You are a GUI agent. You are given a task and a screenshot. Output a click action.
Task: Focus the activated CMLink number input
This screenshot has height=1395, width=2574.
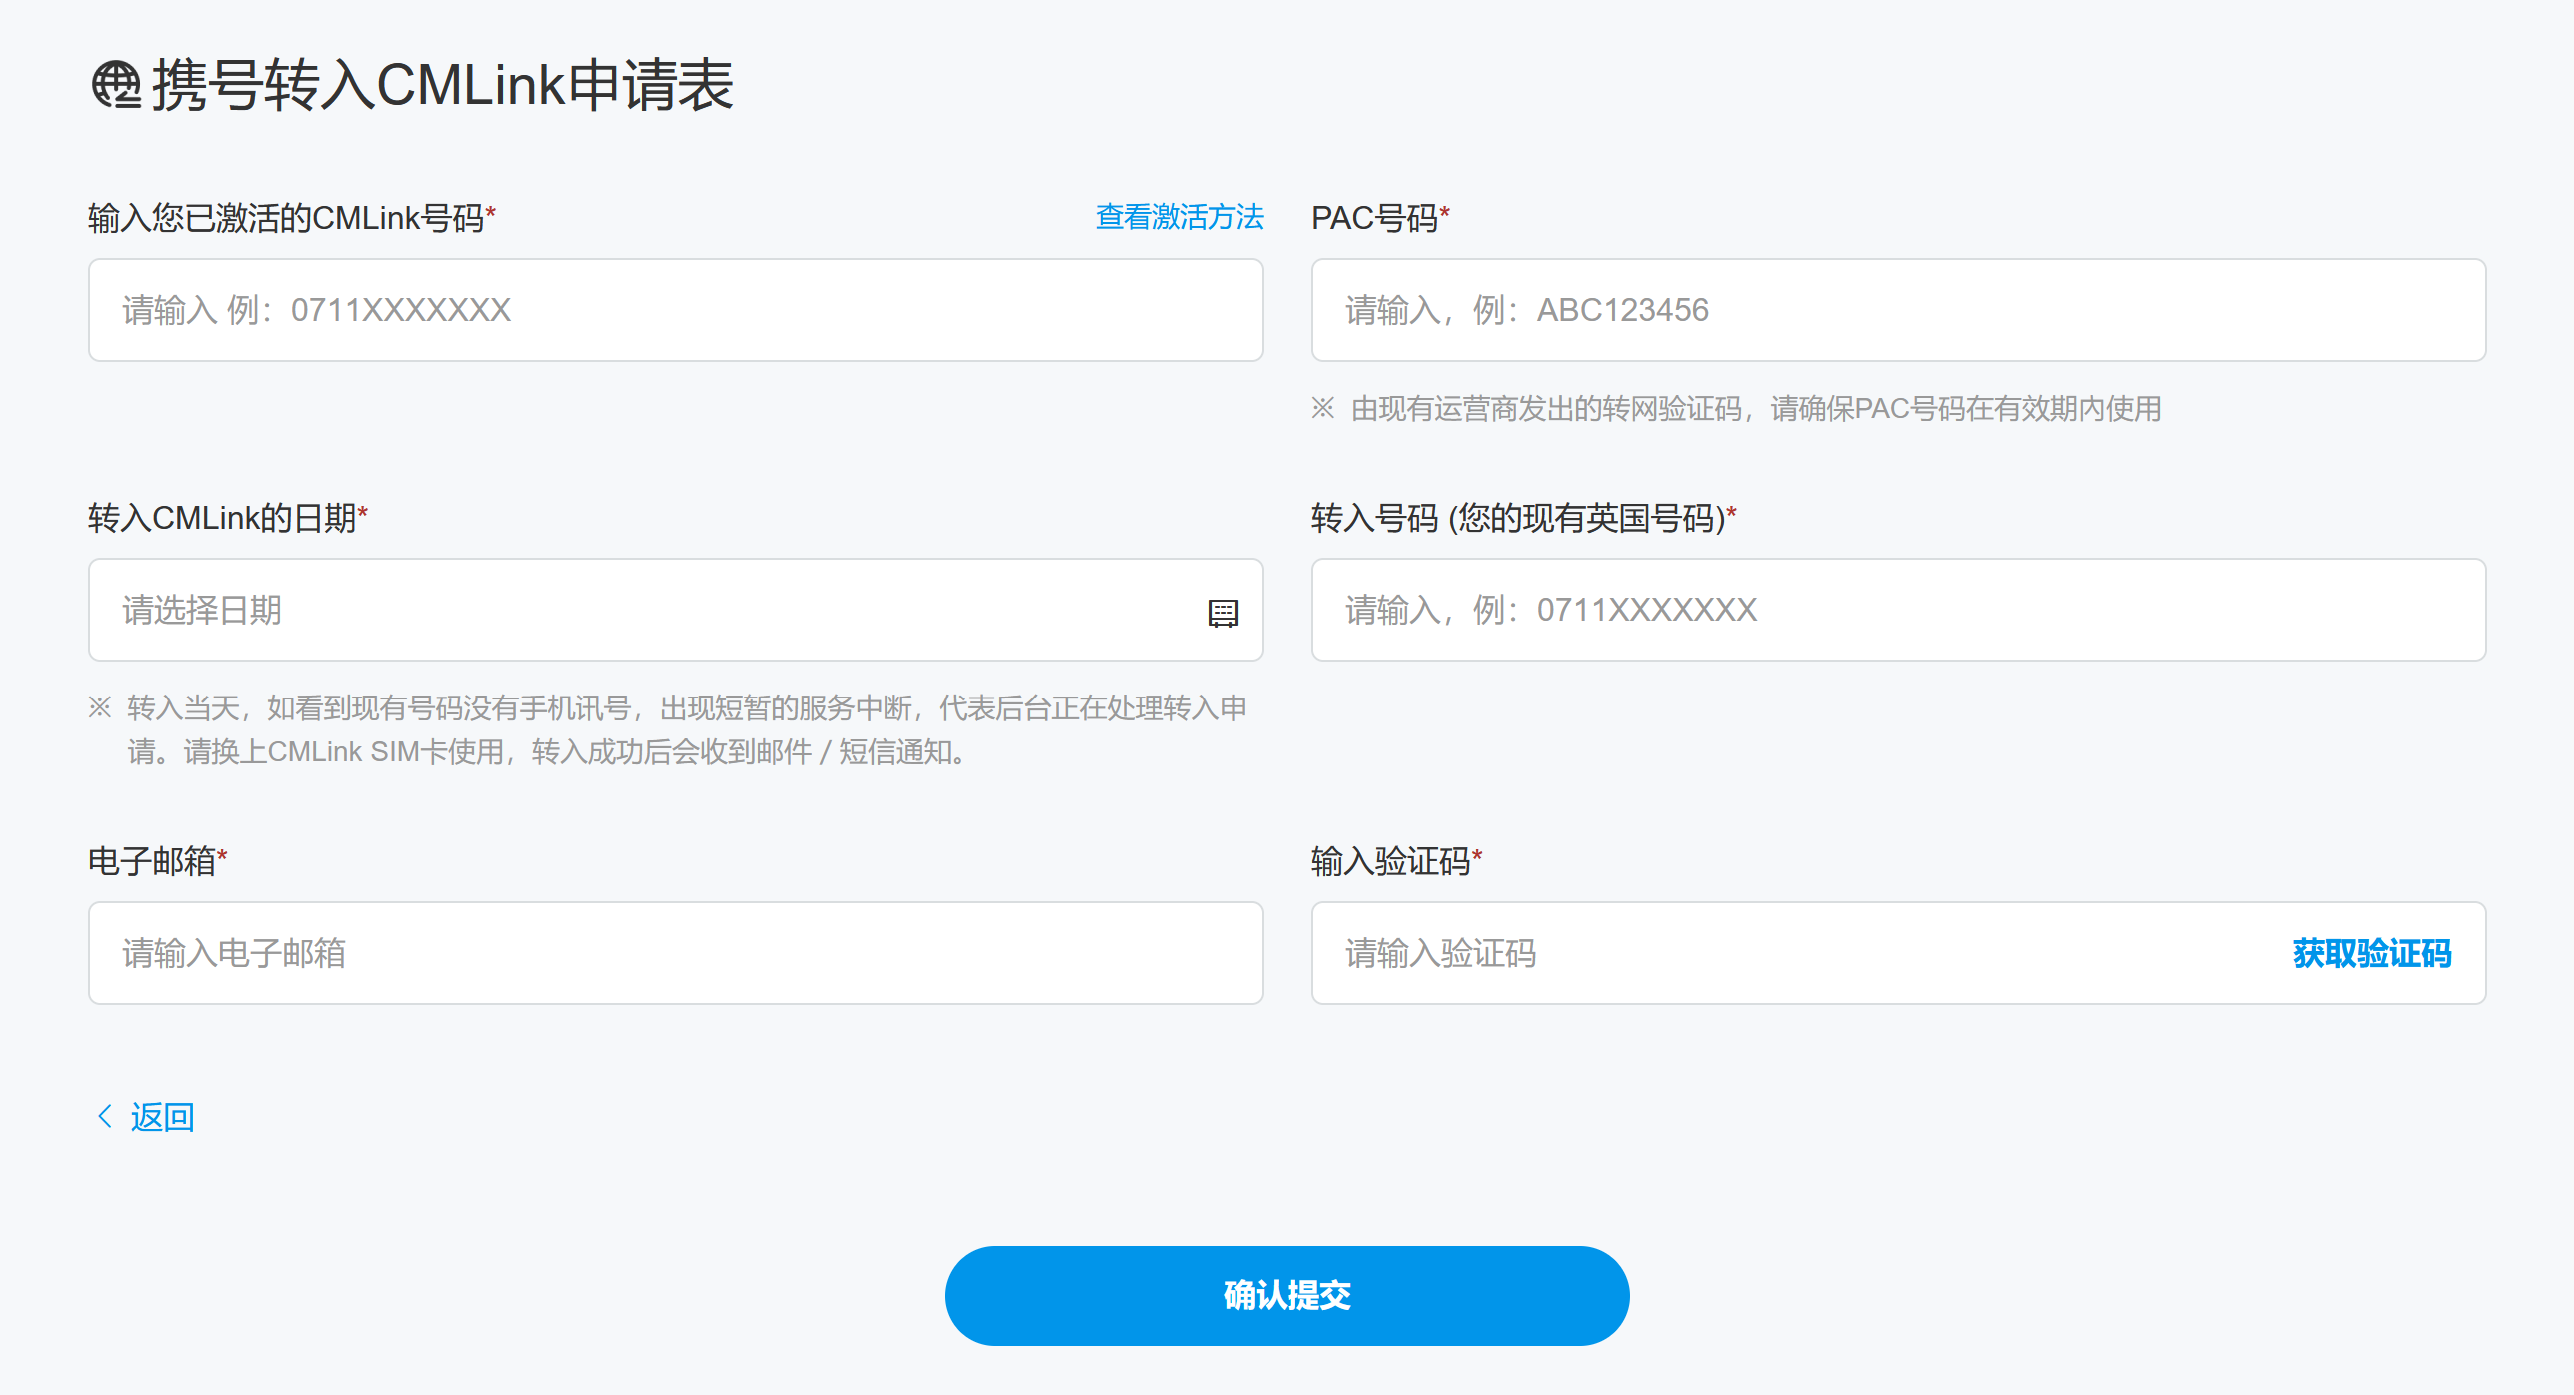[x=676, y=310]
